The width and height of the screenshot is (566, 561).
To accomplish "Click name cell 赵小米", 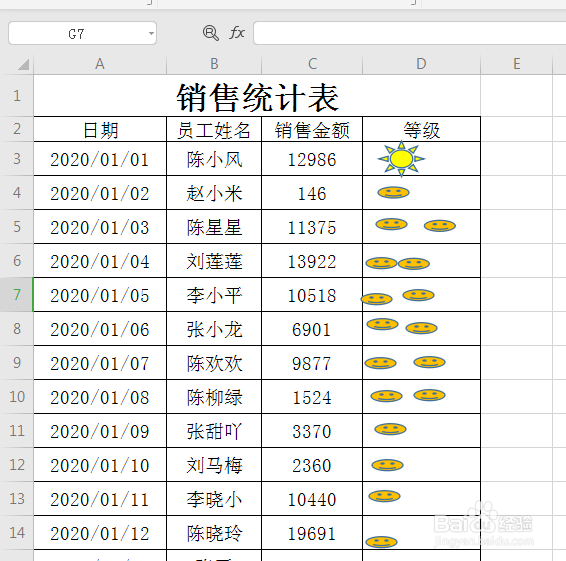I will click(214, 193).
